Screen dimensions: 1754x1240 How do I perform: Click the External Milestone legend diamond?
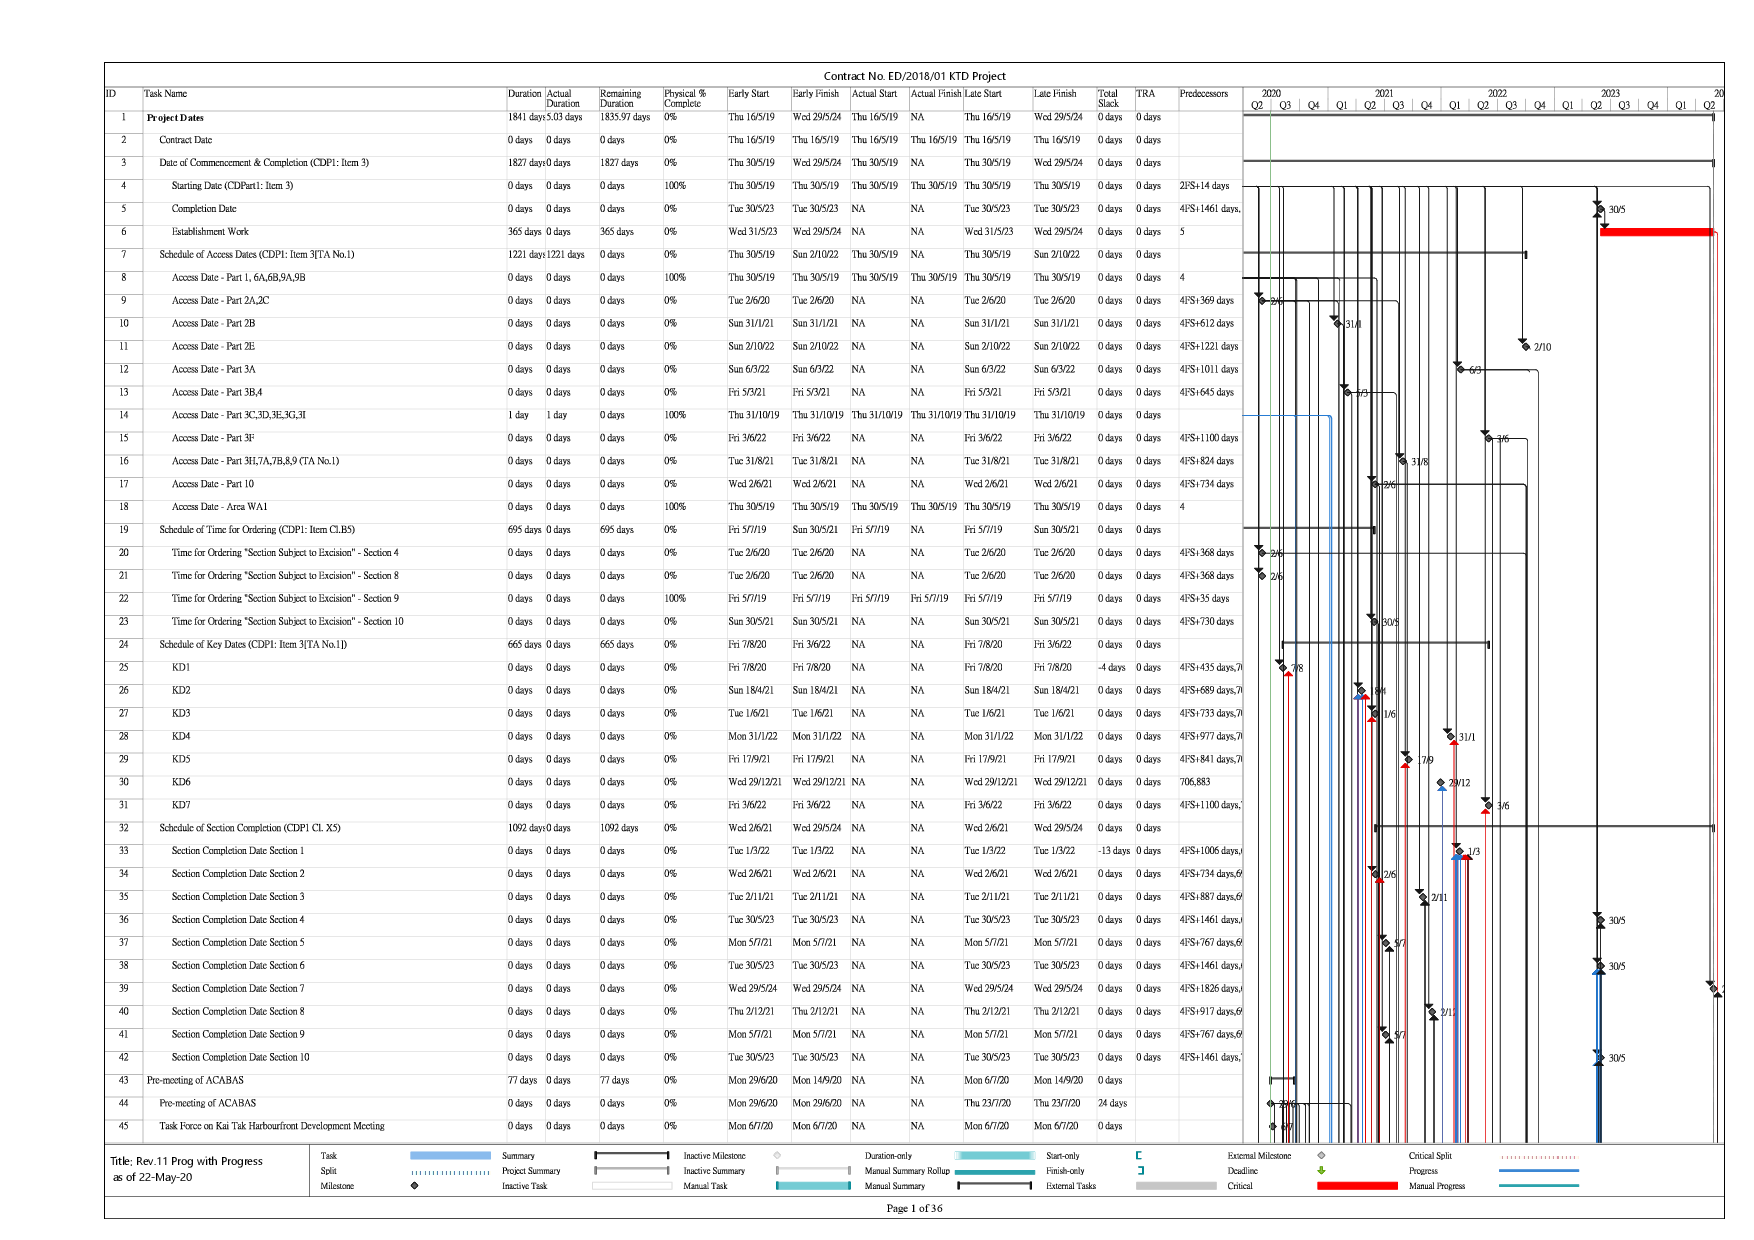[x=1321, y=1156]
